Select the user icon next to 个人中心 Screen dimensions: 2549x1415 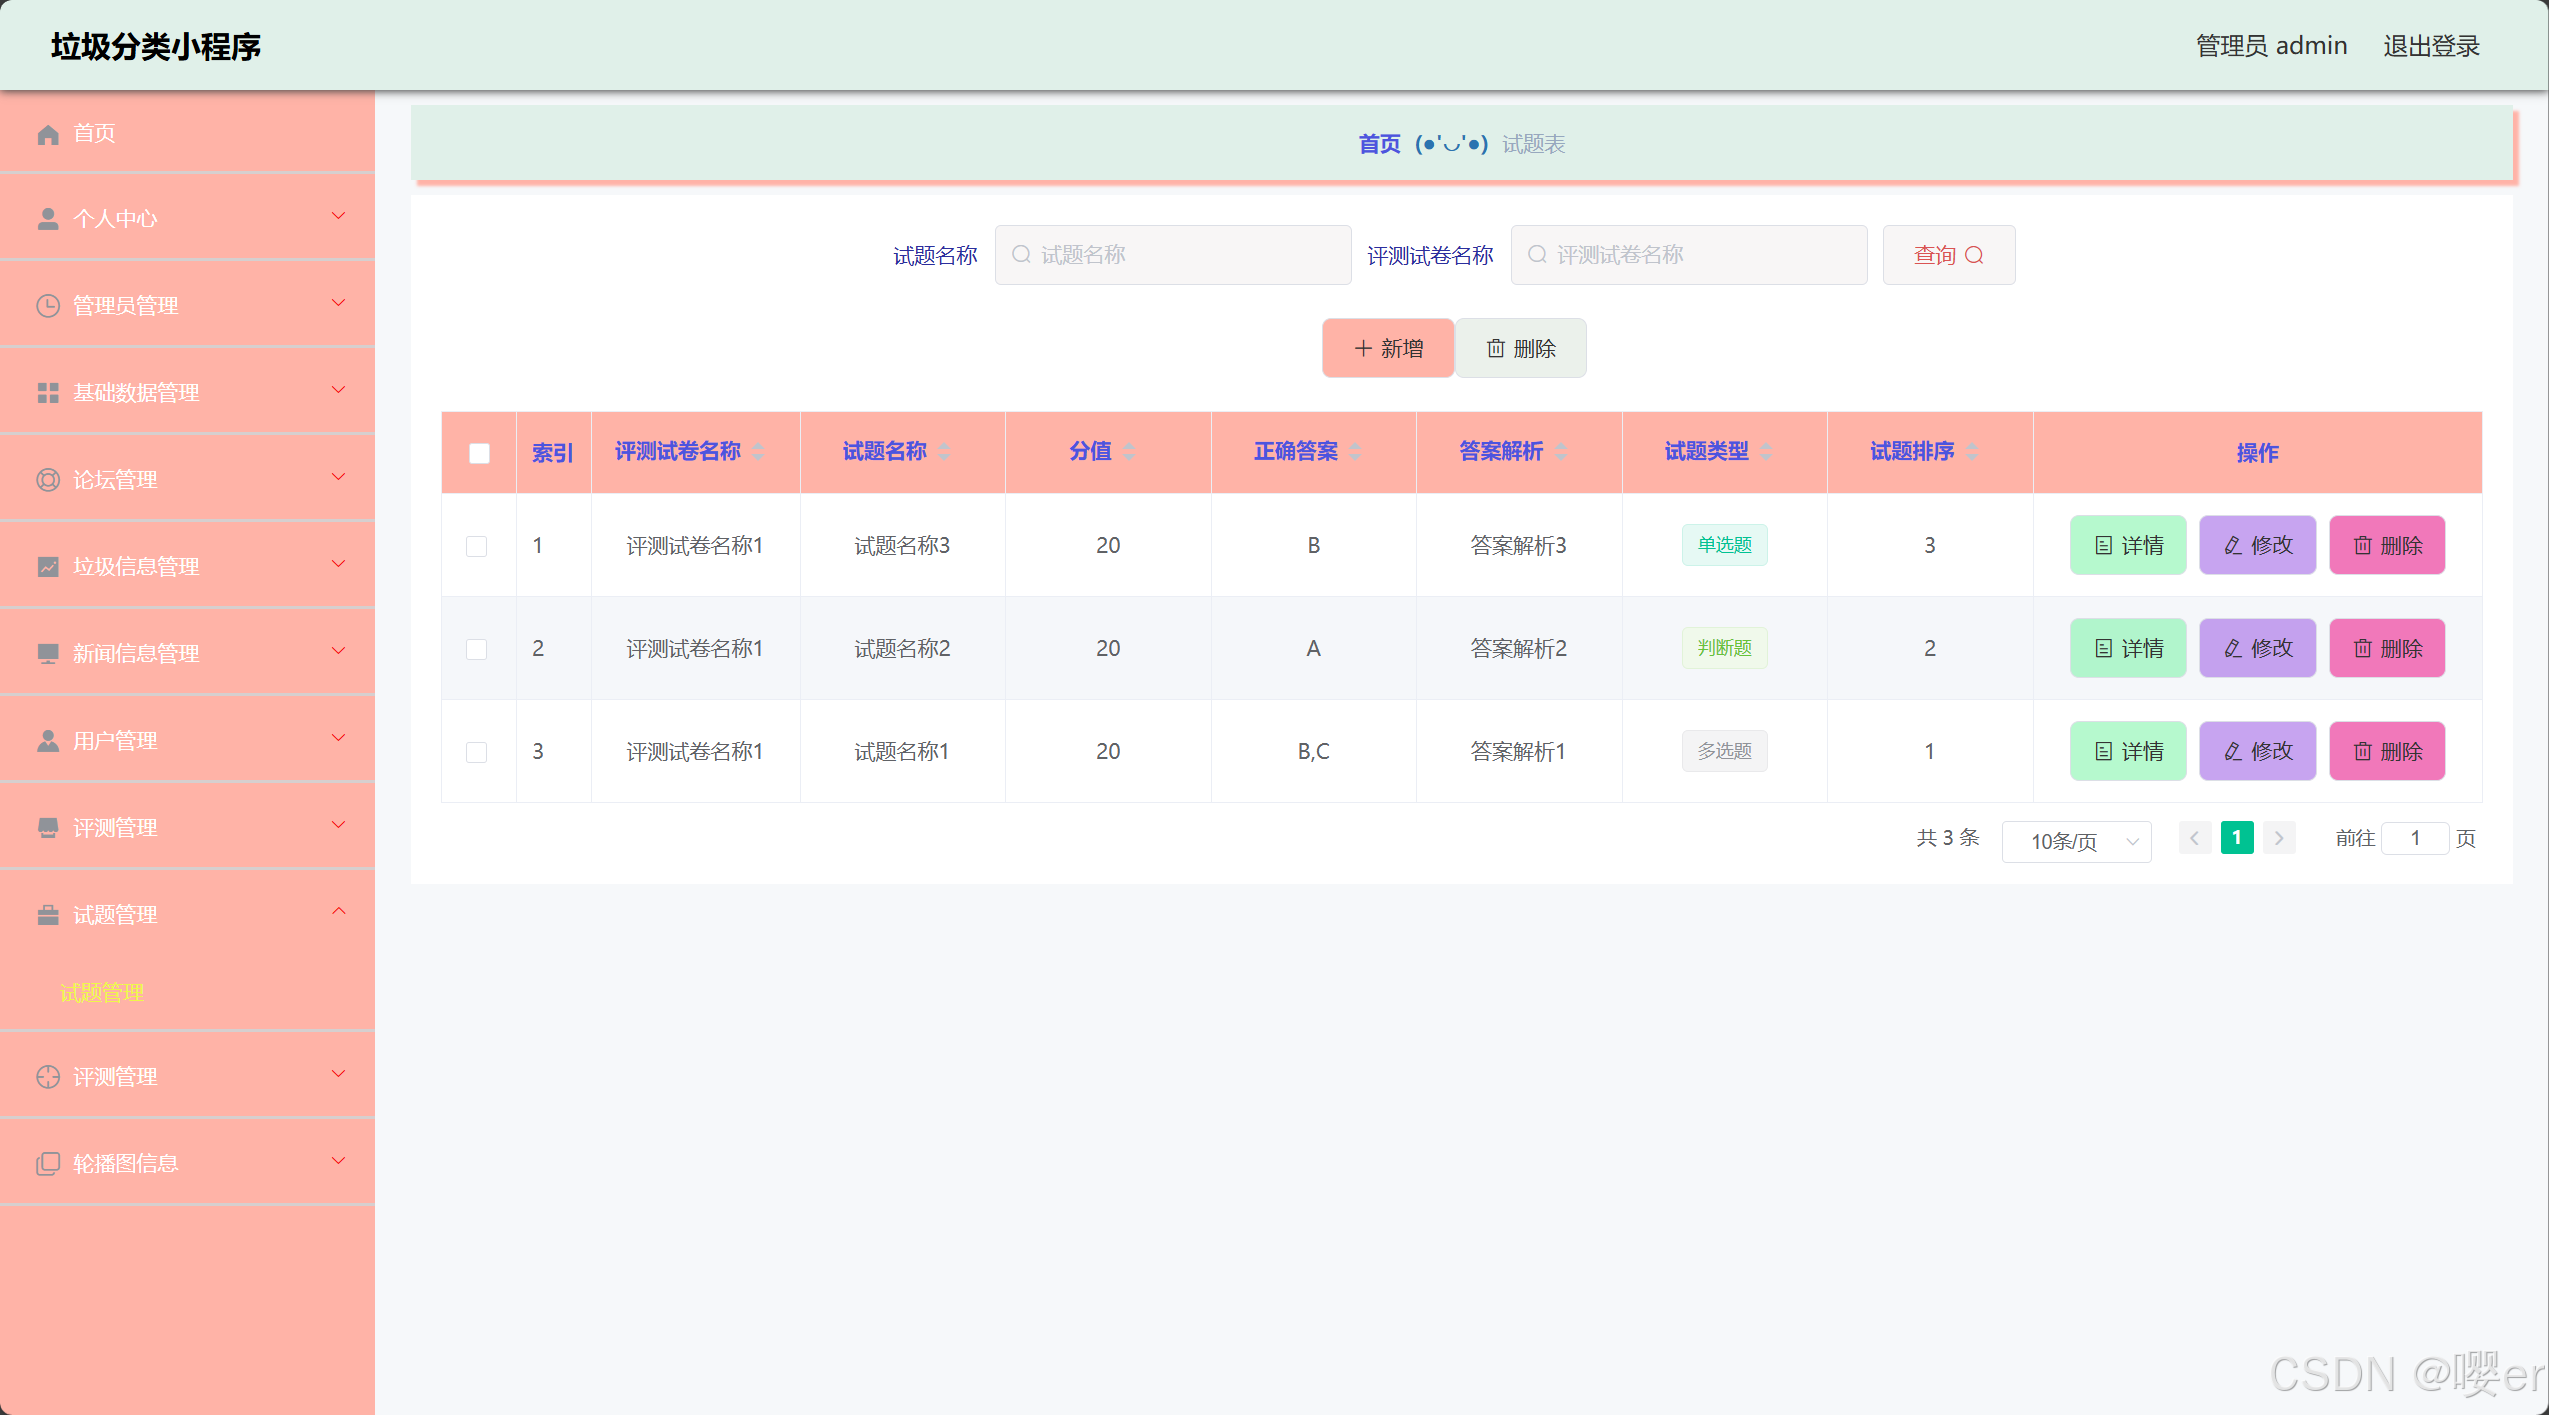(47, 217)
